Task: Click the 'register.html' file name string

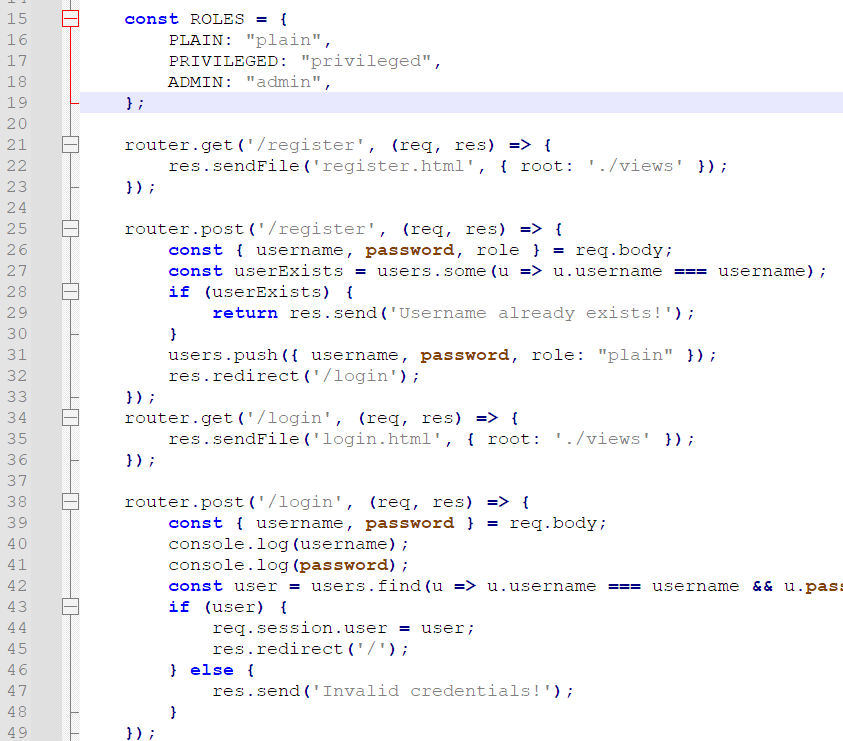Action: (392, 166)
